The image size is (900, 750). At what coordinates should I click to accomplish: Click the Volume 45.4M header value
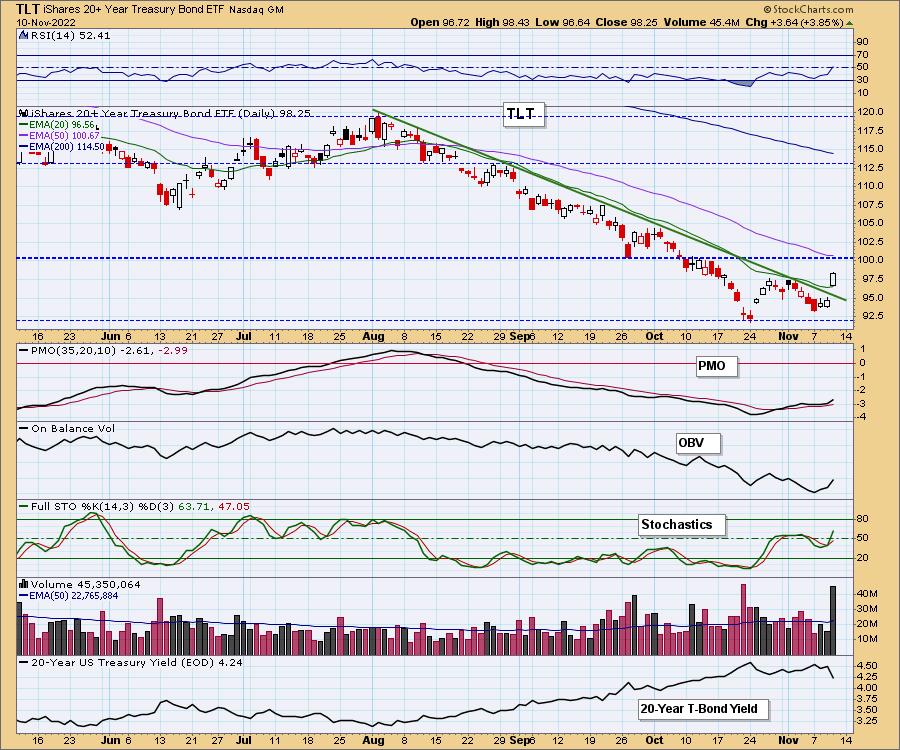tap(701, 22)
